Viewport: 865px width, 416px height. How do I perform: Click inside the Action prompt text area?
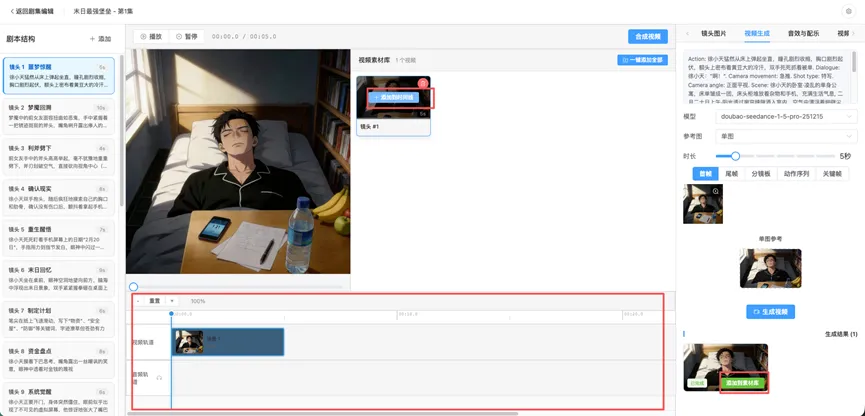pyautogui.click(x=767, y=78)
